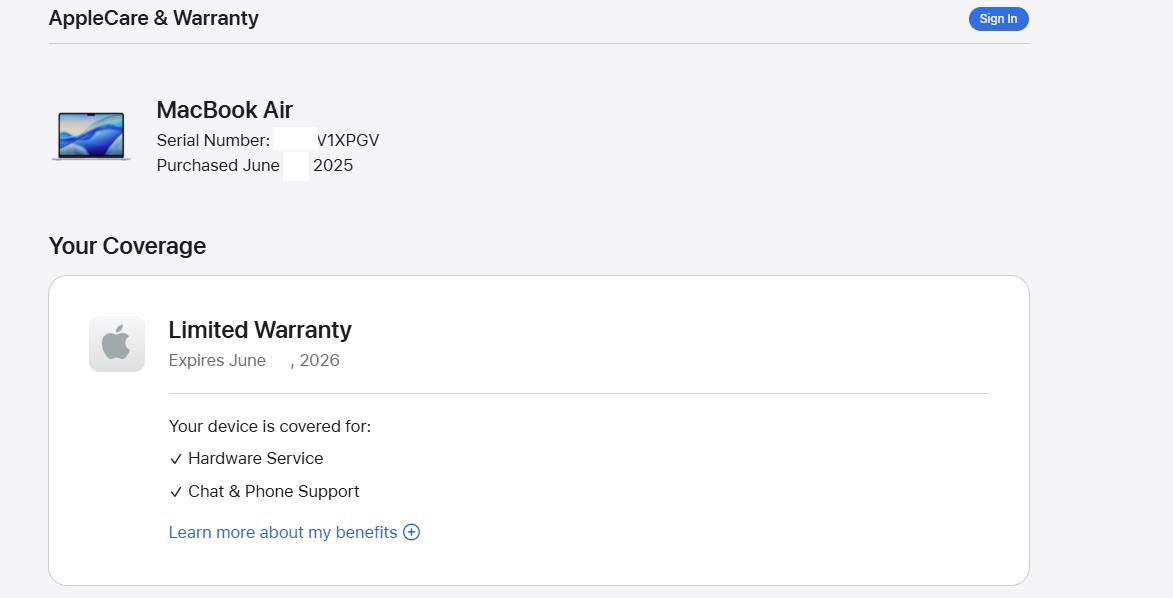Image resolution: width=1173 pixels, height=598 pixels.
Task: Click the checkmark beside Chat & Phone Support
Action: [x=176, y=492]
